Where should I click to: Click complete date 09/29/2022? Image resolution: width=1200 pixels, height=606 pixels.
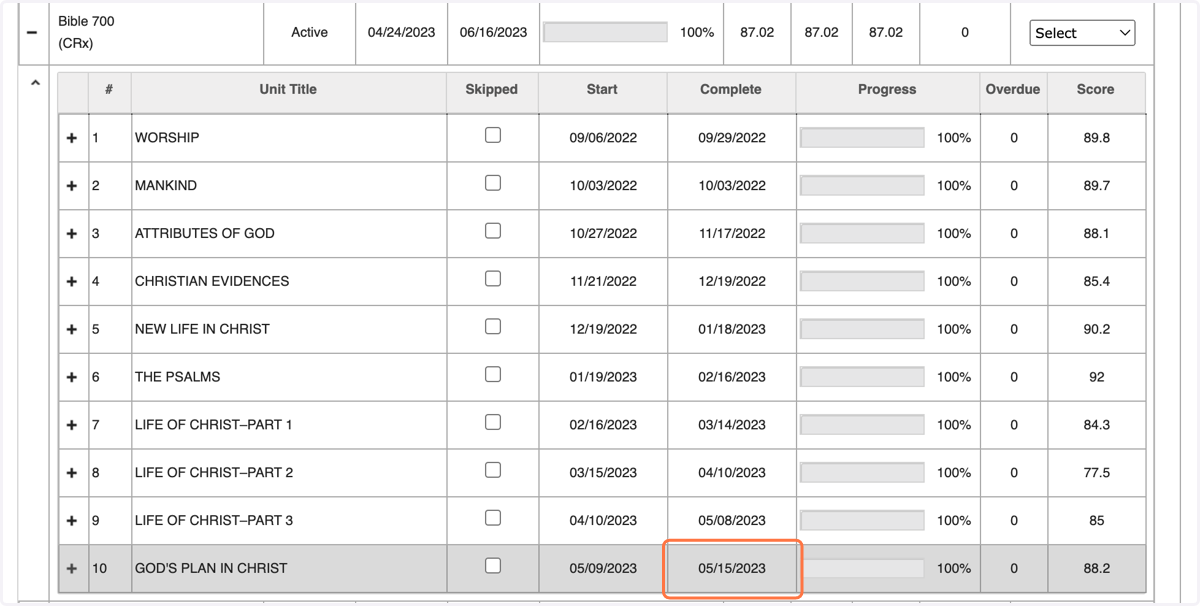point(732,138)
